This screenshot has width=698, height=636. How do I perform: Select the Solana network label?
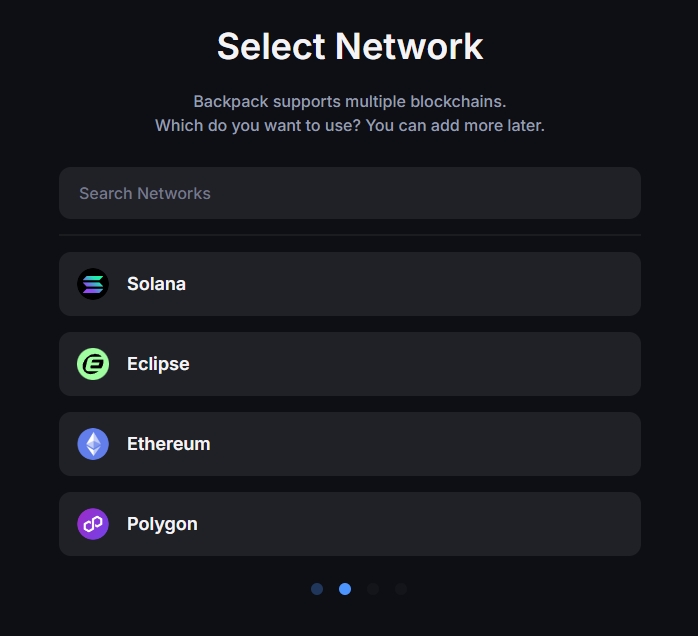click(x=156, y=284)
